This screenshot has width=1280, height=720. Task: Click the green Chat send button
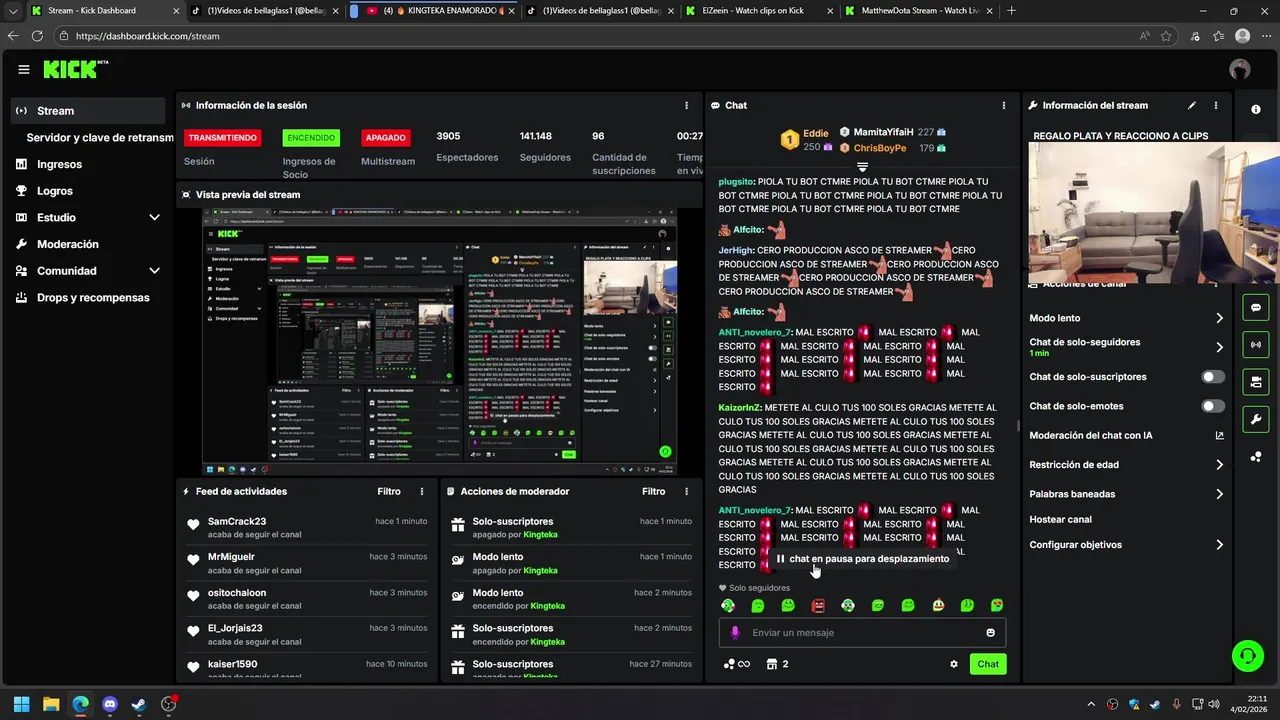tap(988, 664)
